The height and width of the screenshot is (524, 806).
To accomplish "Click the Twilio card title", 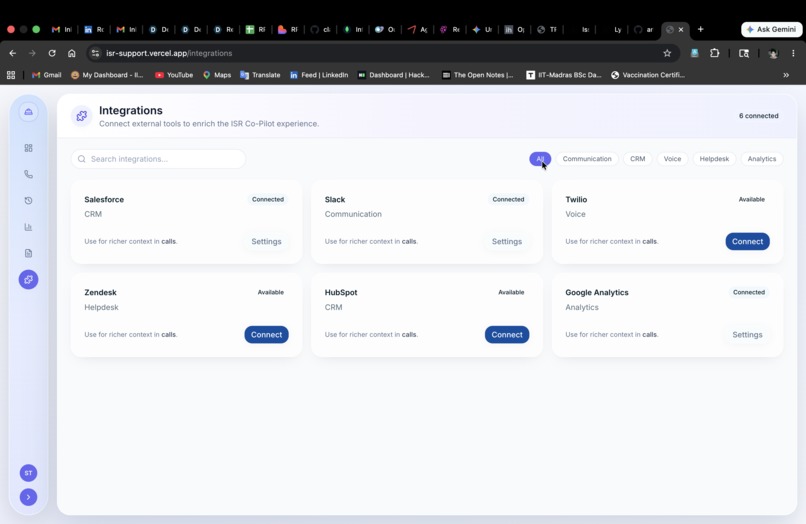I will tap(576, 200).
